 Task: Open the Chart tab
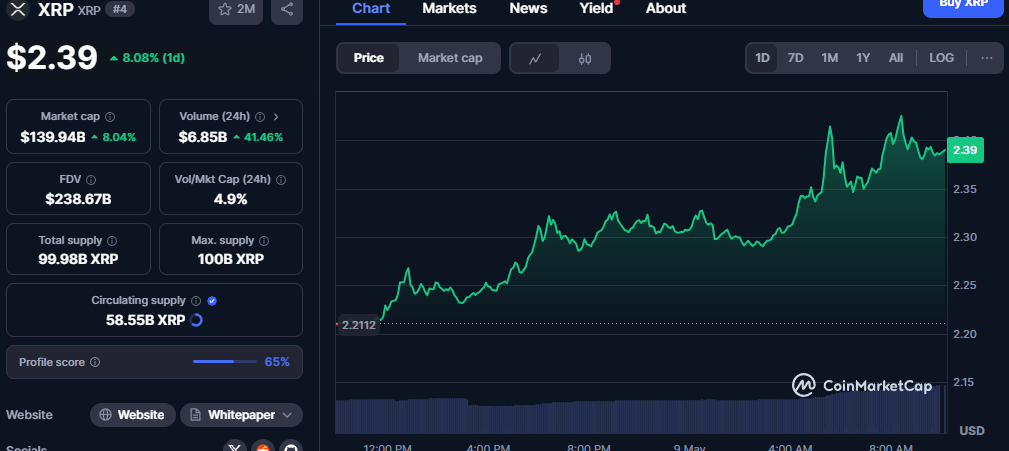click(x=371, y=9)
